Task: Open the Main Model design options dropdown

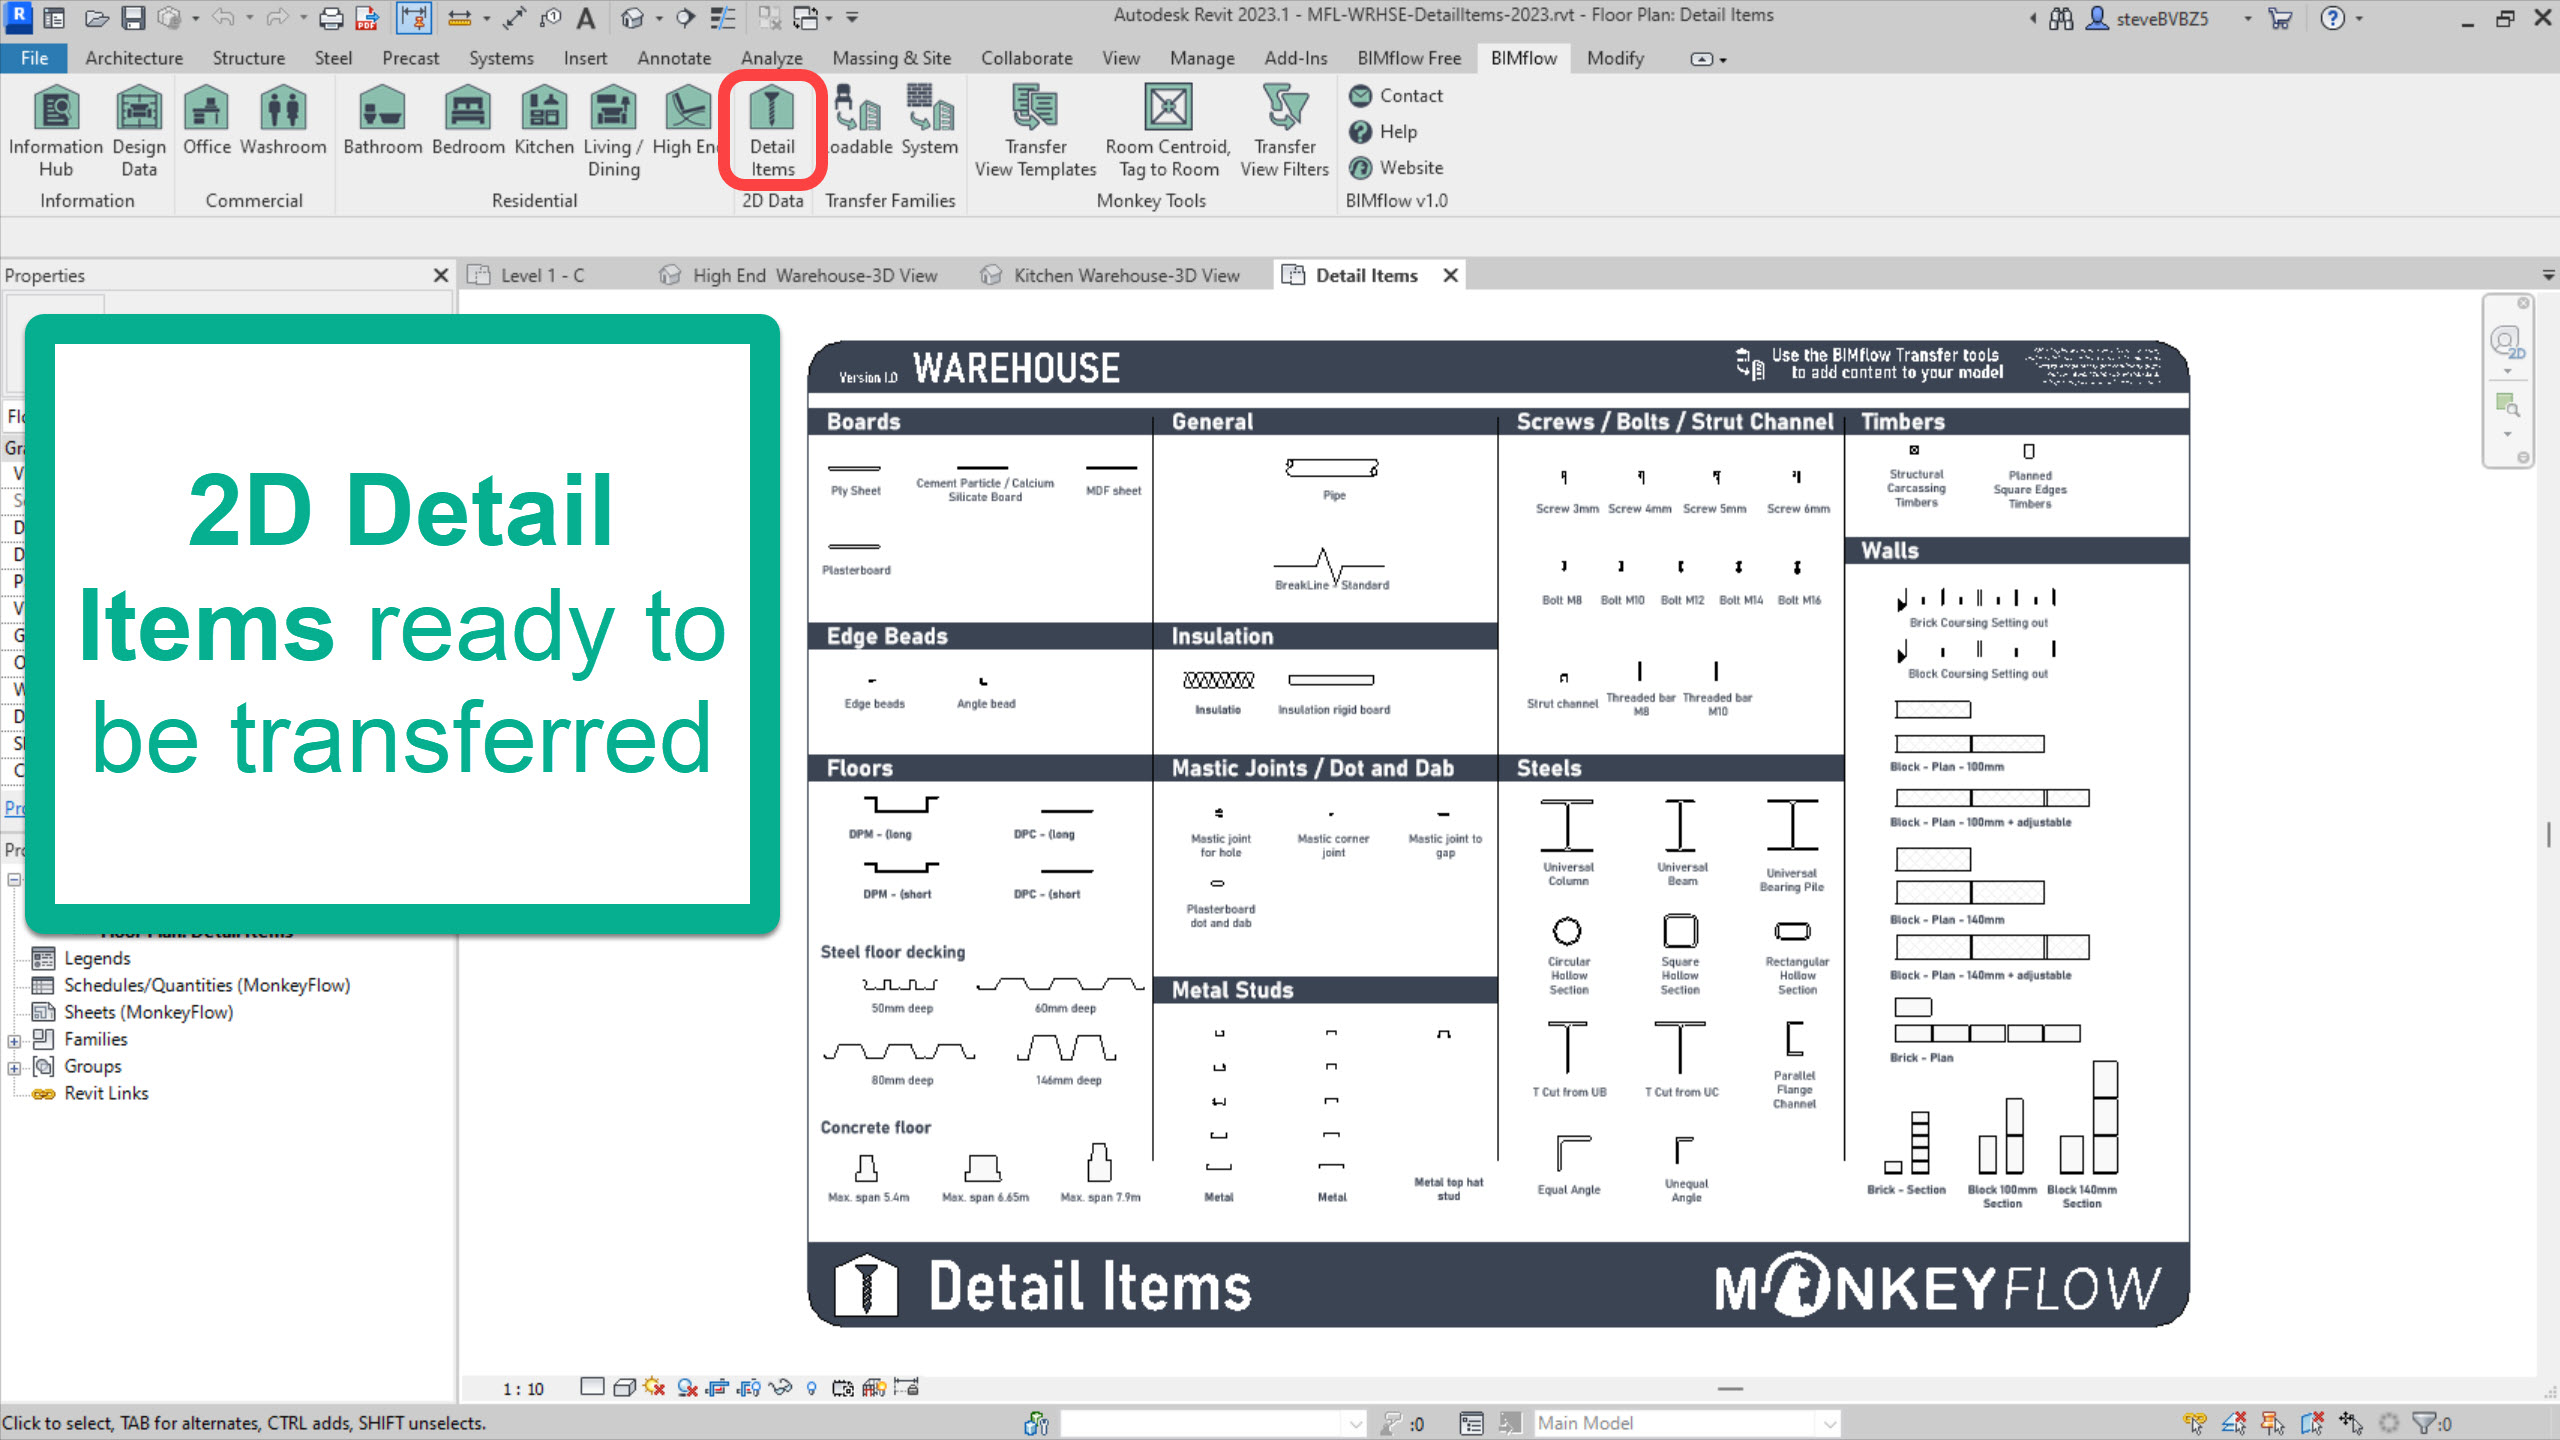Action: pos(1828,1423)
